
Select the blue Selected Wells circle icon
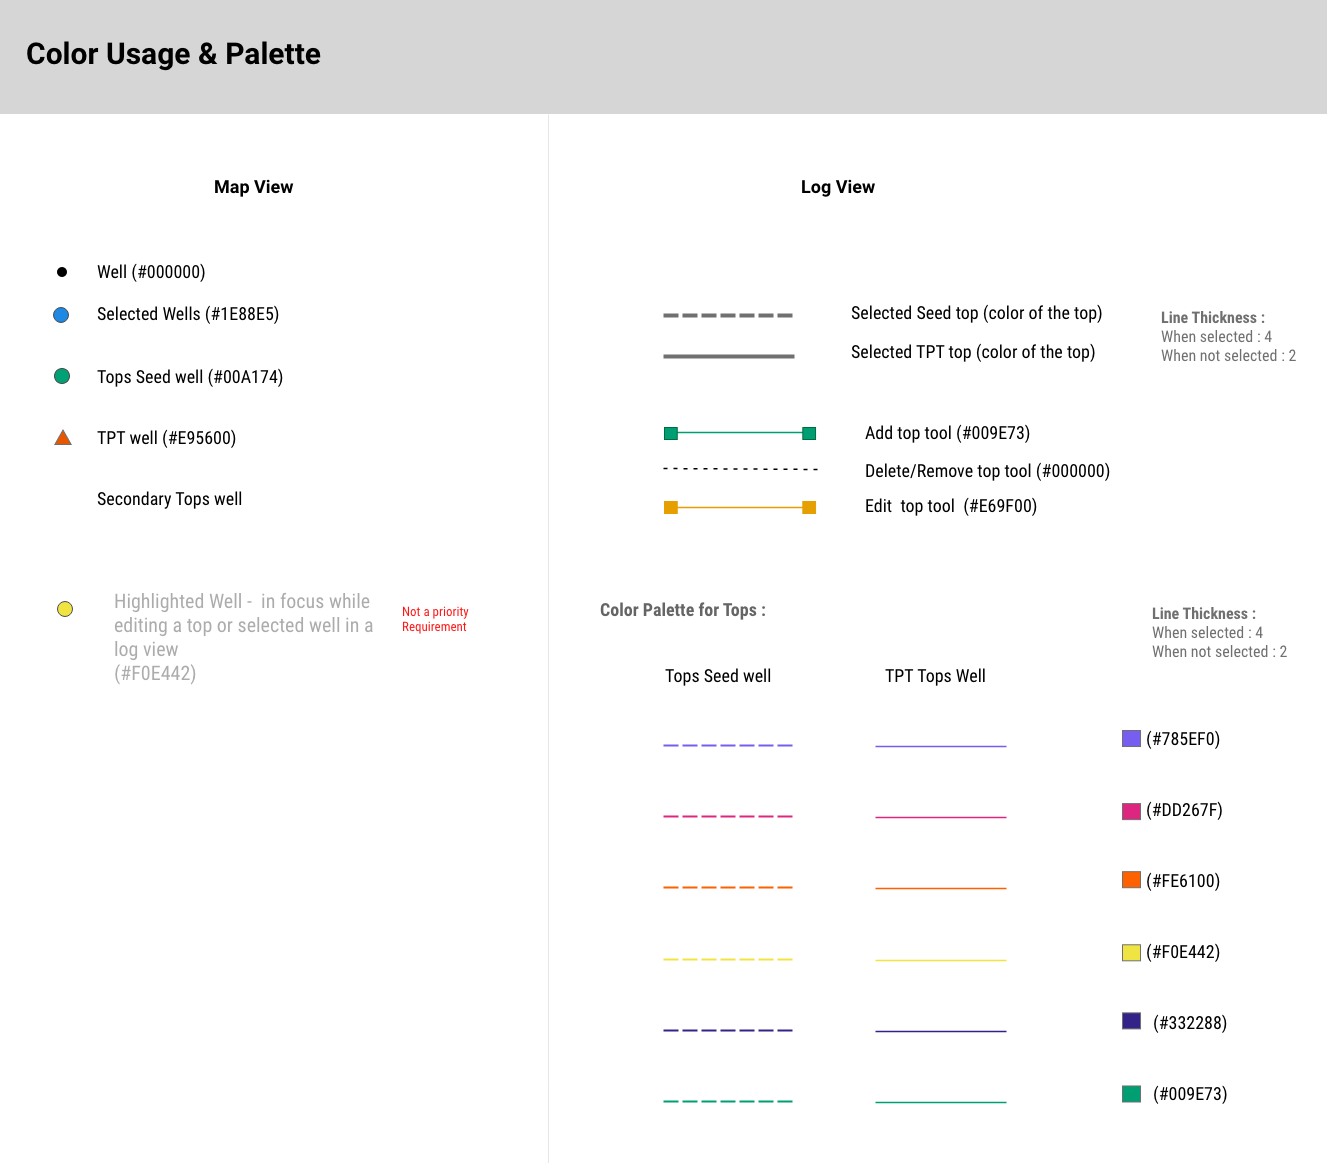click(x=61, y=315)
